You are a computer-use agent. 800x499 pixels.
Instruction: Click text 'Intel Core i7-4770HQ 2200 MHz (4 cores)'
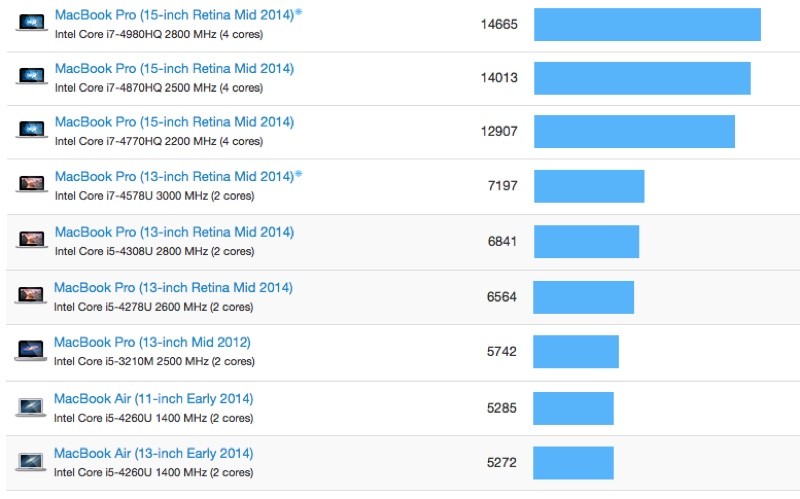point(159,142)
